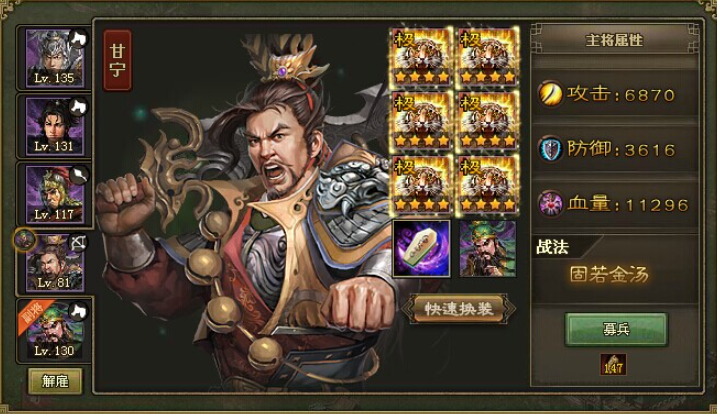The width and height of the screenshot is (717, 414).
Task: Open the bottom-right tiger equipment slot
Action: [487, 185]
